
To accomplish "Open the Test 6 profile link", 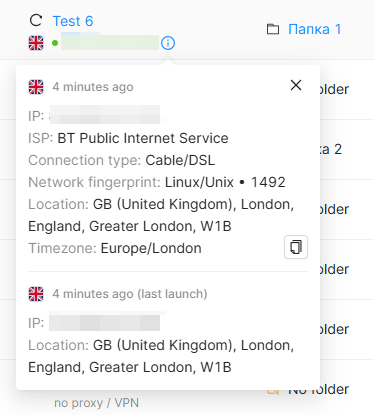I will pyautogui.click(x=73, y=21).
